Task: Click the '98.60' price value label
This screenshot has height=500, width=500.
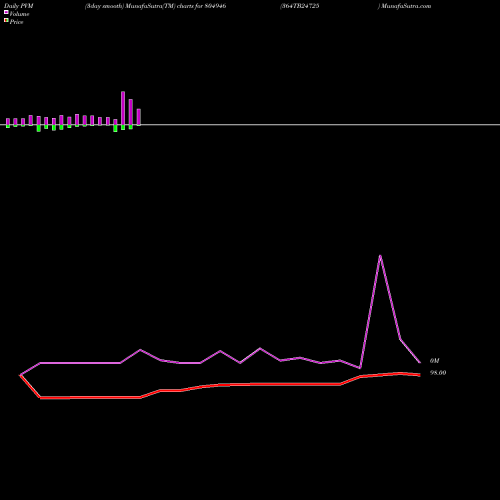Action: 438,373
